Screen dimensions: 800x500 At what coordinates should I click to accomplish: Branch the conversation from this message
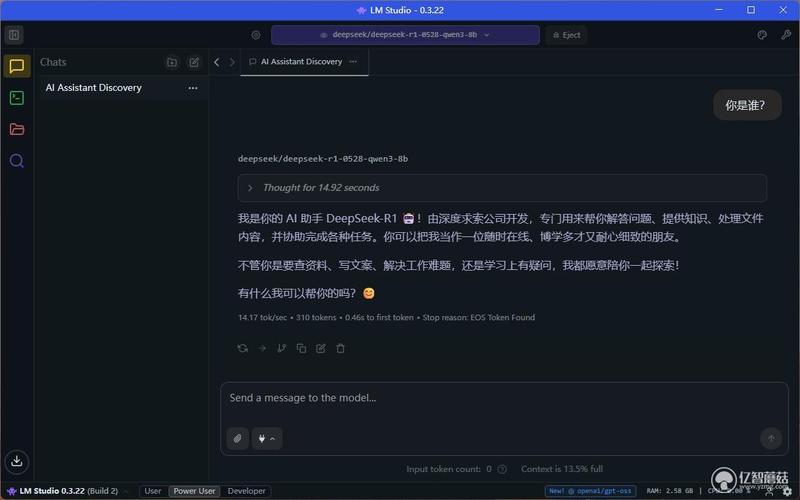[x=281, y=348]
